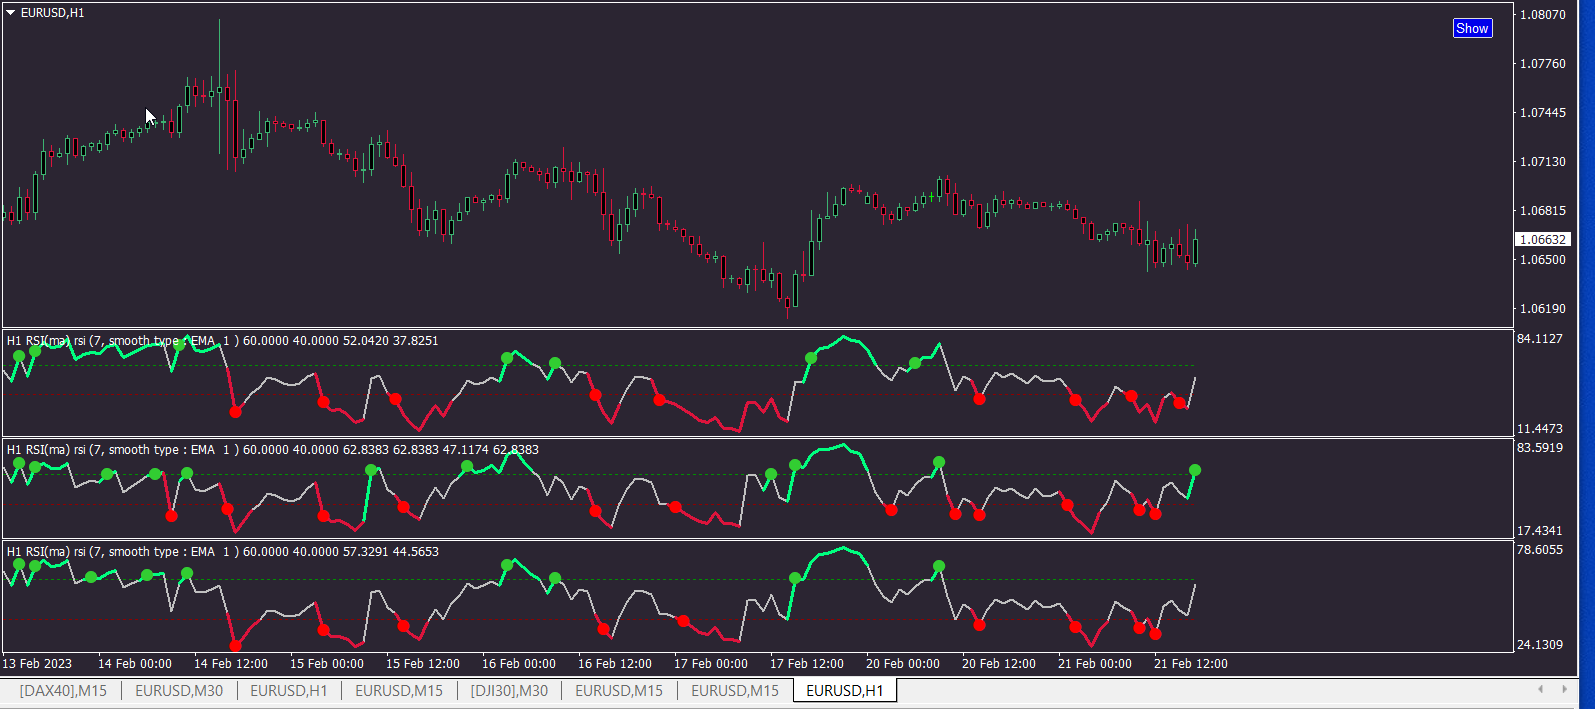
Task: Click the active EURUSD,H1 tab
Action: point(845,691)
